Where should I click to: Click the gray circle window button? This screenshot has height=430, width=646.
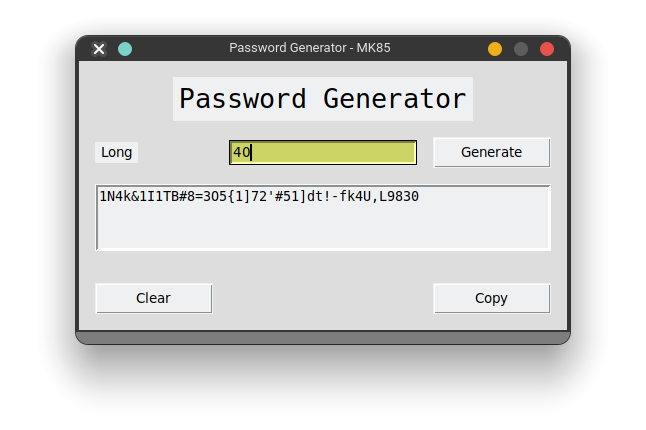pyautogui.click(x=521, y=49)
